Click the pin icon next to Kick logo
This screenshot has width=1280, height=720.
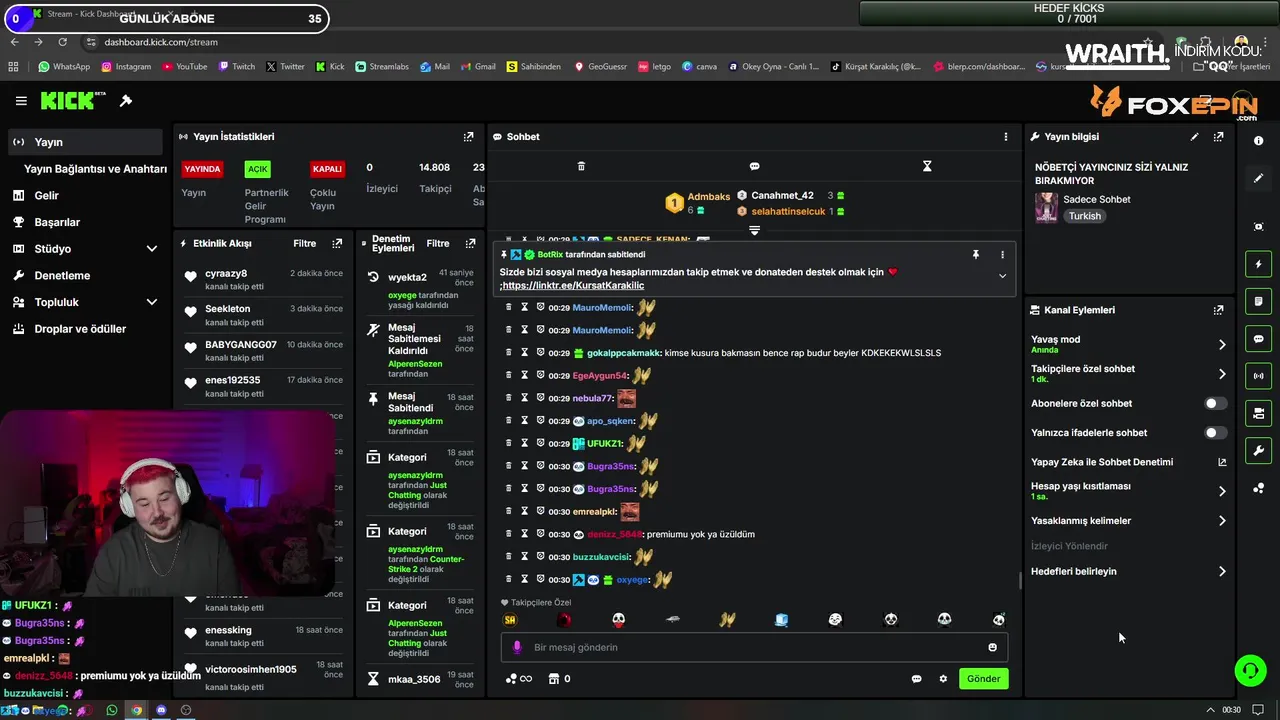point(126,101)
